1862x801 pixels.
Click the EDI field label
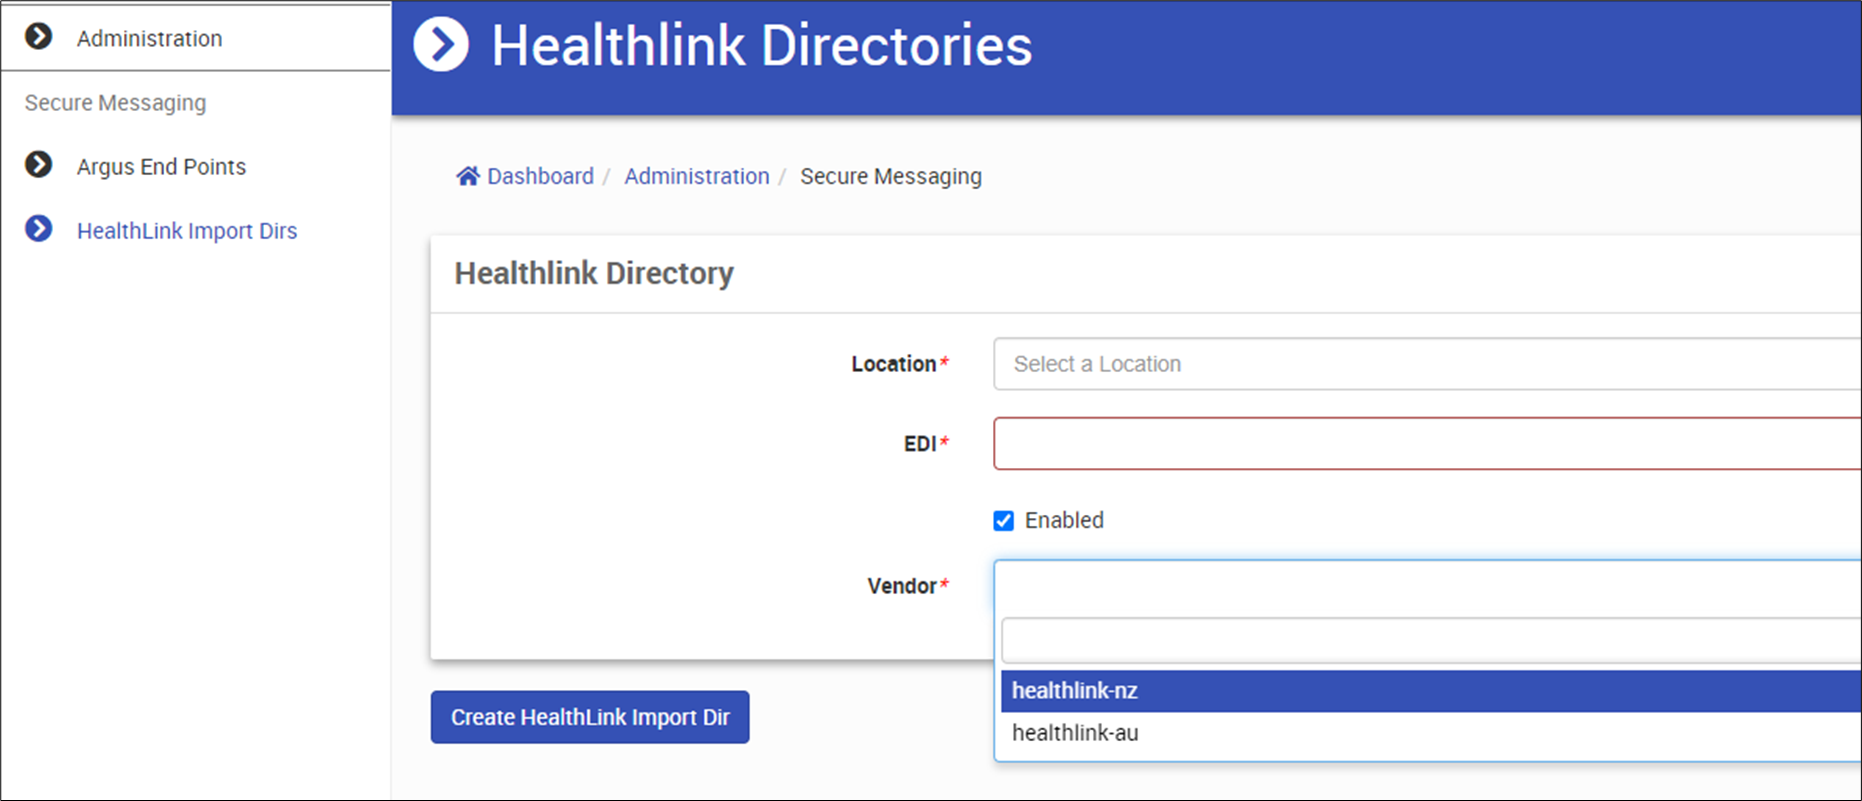[920, 443]
